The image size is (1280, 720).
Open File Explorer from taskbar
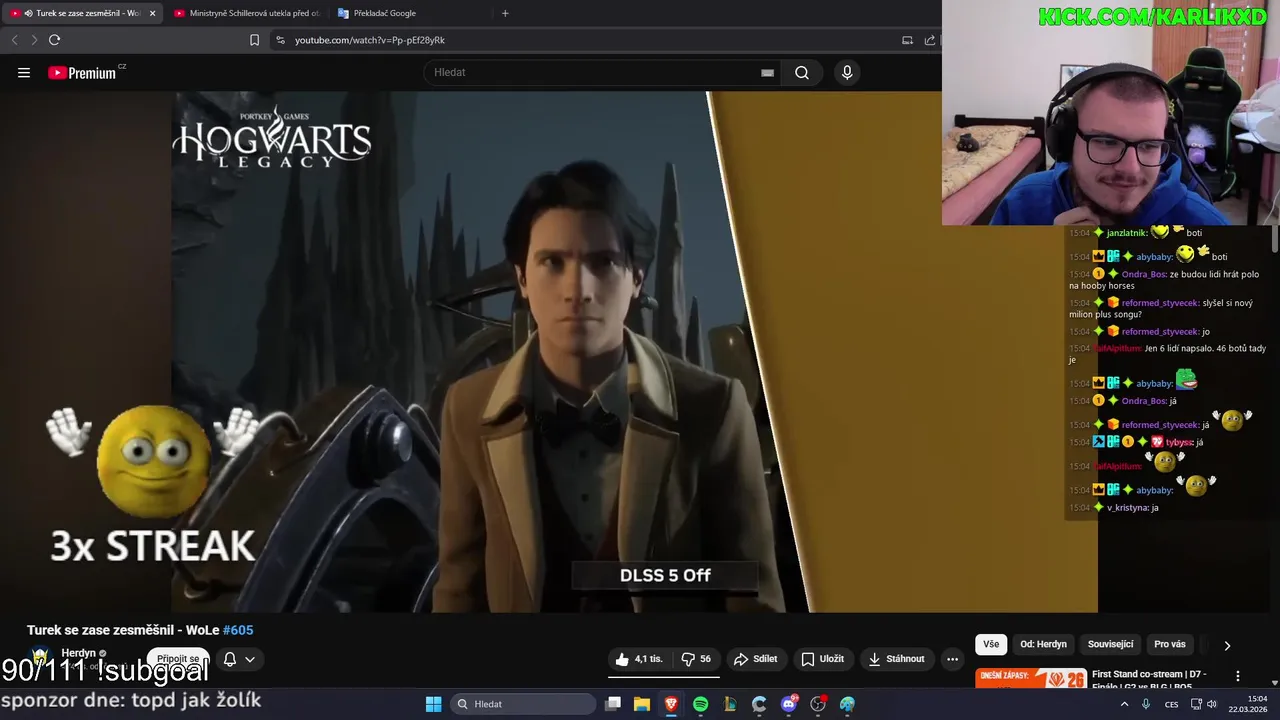click(x=642, y=704)
